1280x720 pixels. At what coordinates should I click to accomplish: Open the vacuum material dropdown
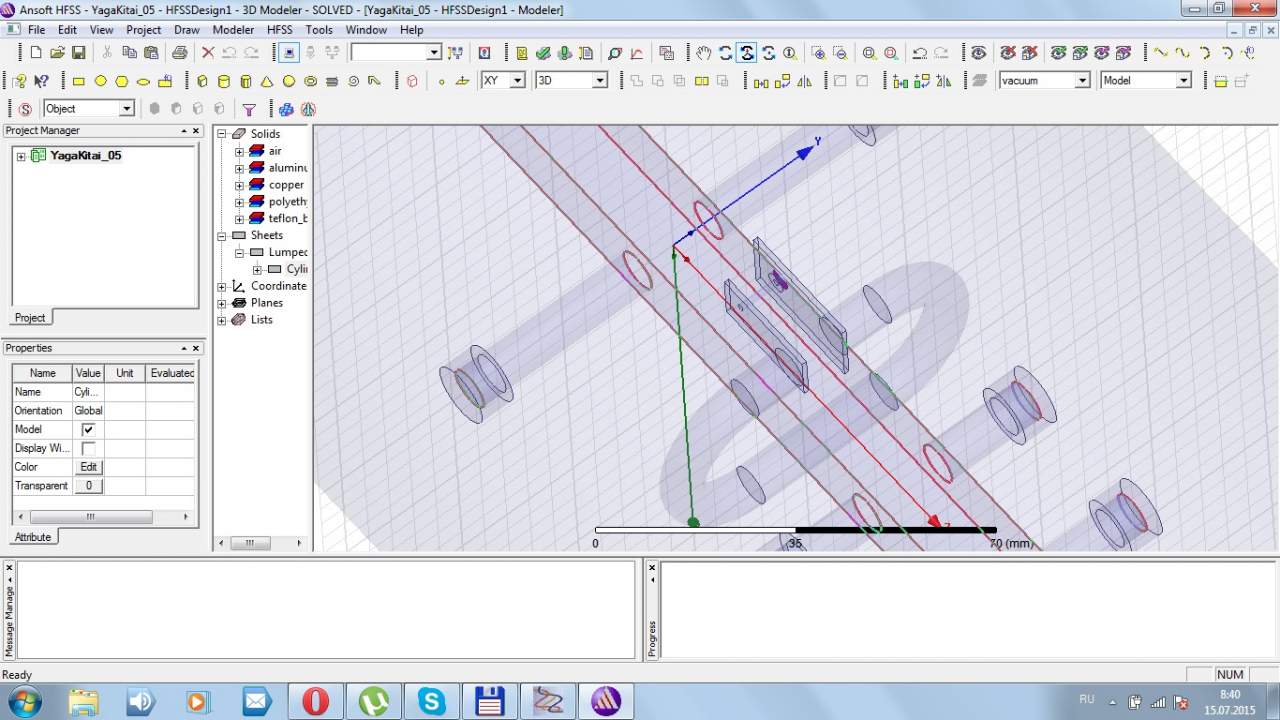1082,81
